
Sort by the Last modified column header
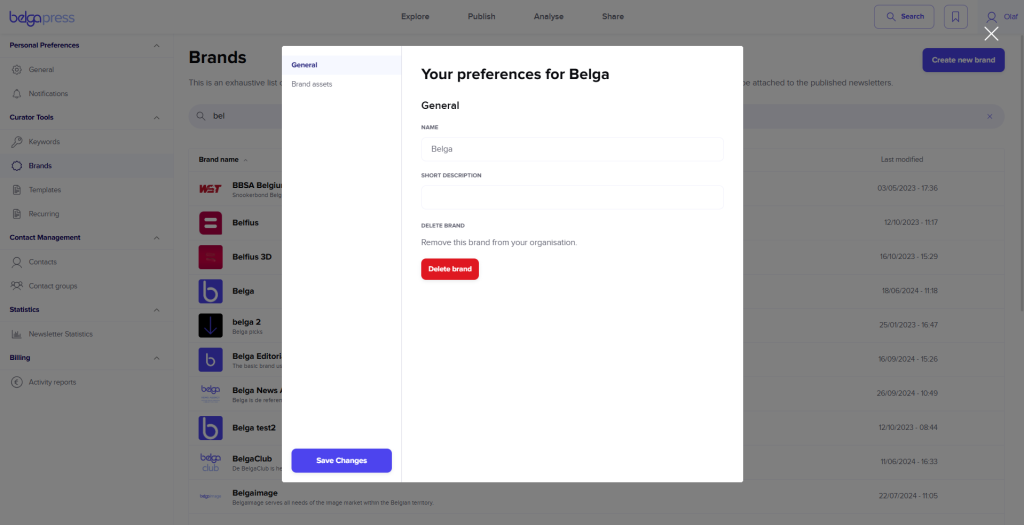tap(902, 159)
